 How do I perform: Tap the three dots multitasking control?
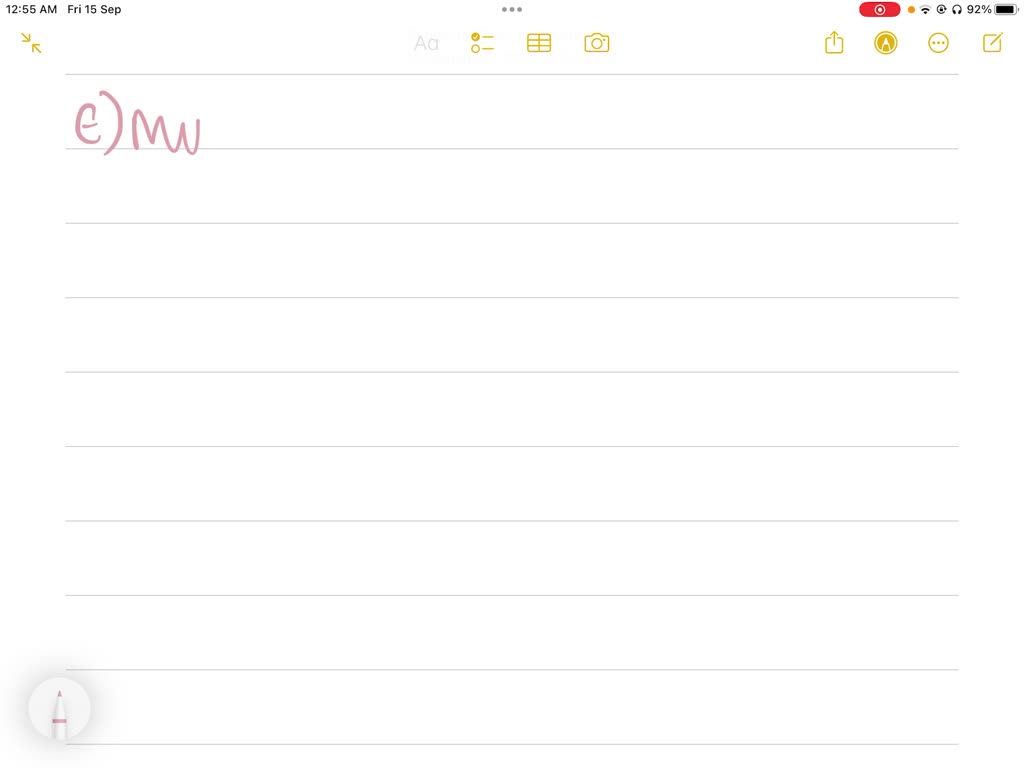click(511, 9)
